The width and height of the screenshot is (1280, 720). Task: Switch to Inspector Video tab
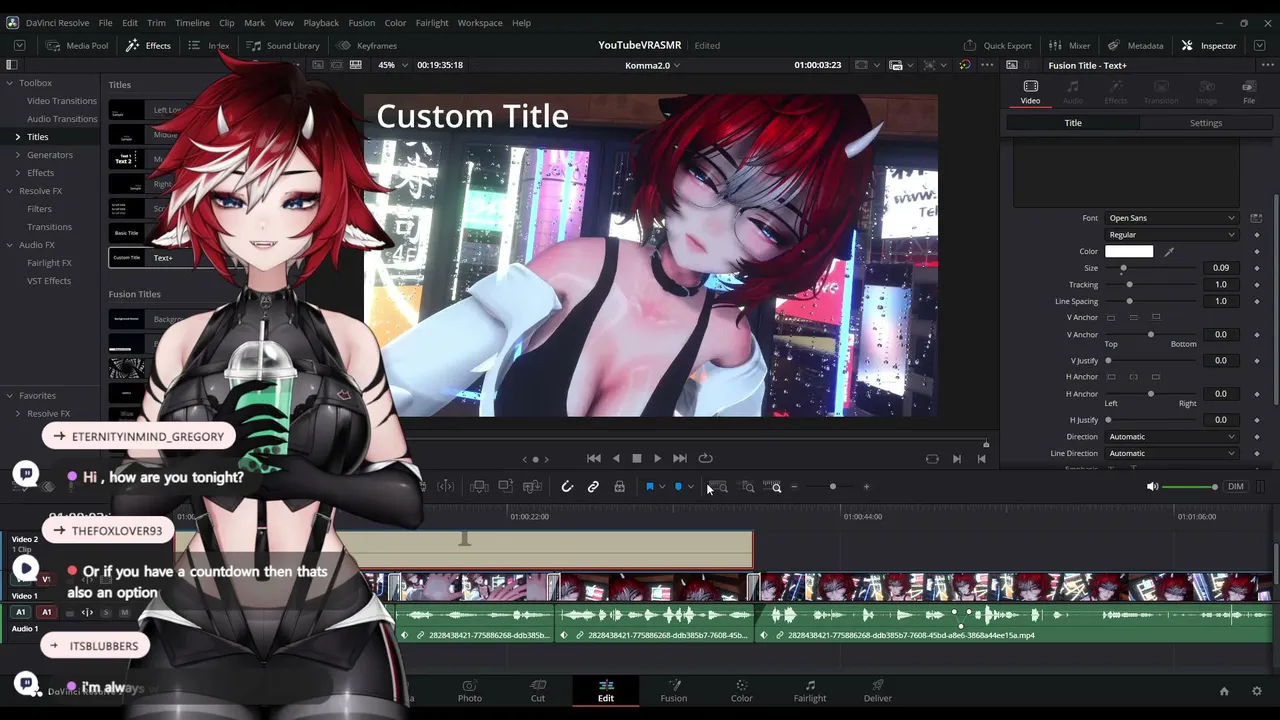(x=1030, y=92)
